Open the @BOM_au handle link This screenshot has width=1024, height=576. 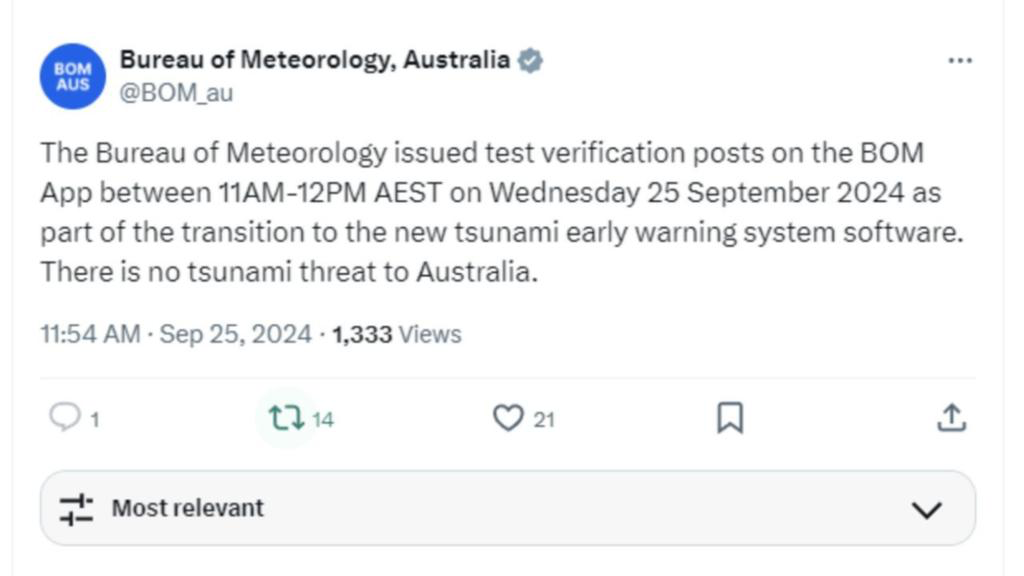pos(176,94)
